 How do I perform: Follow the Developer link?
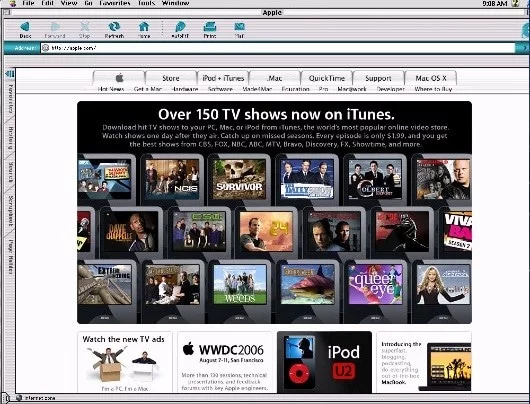(x=390, y=89)
